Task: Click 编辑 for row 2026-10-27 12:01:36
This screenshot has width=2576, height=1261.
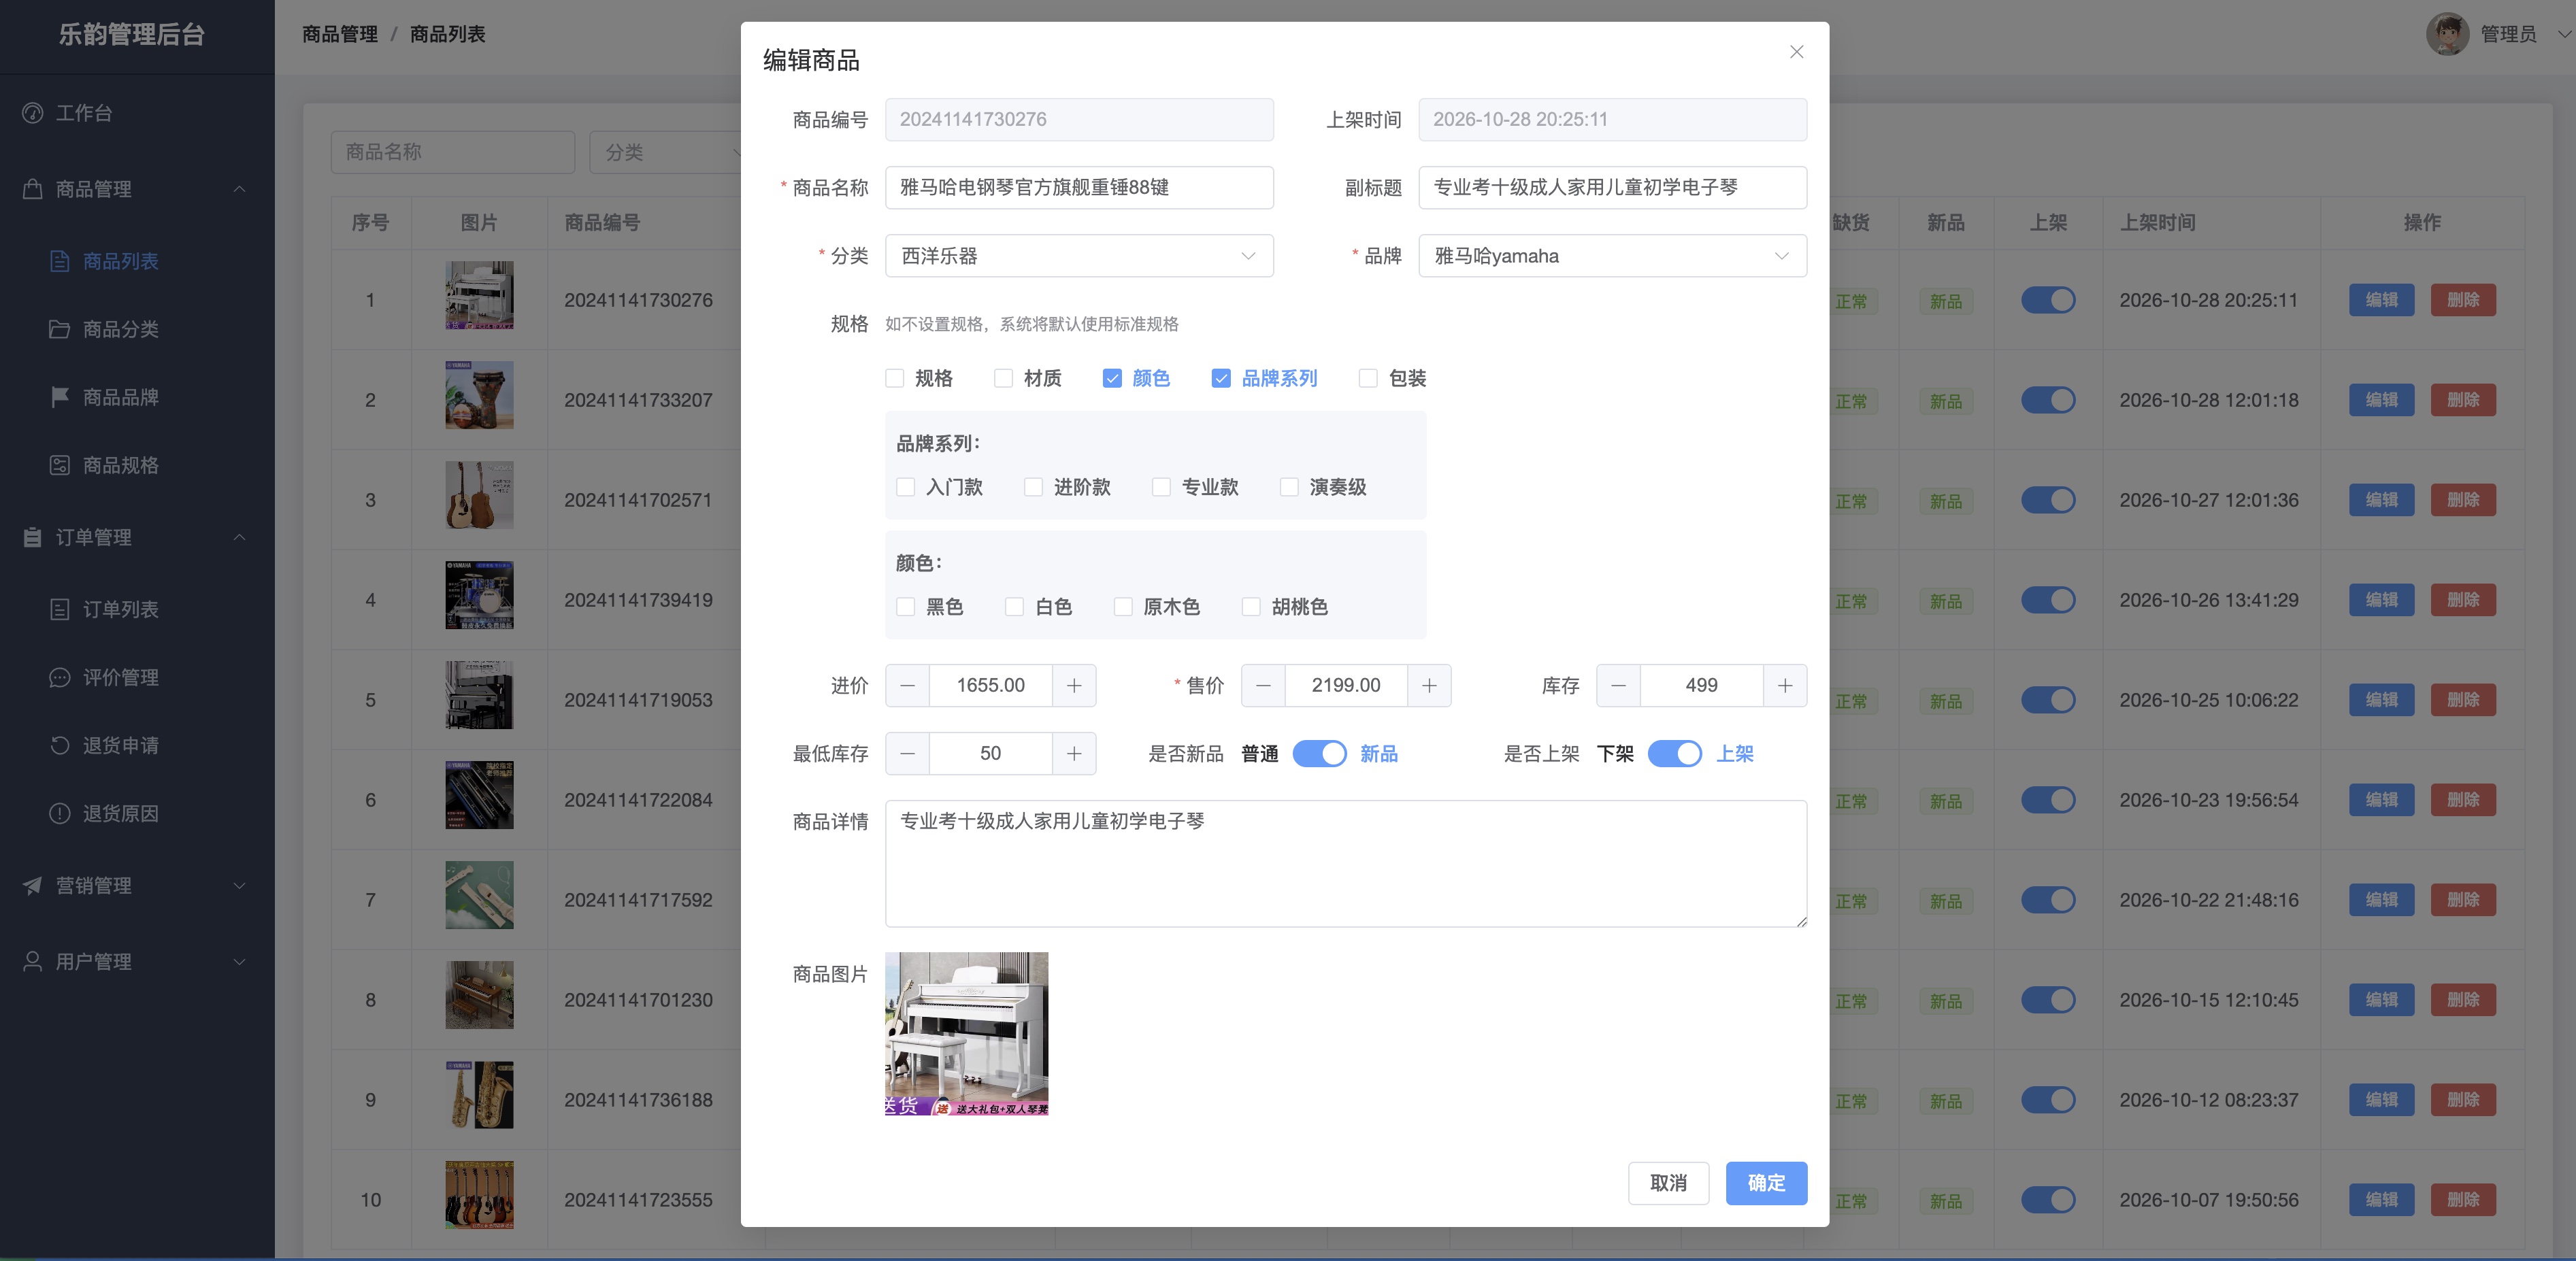Action: (x=2381, y=500)
